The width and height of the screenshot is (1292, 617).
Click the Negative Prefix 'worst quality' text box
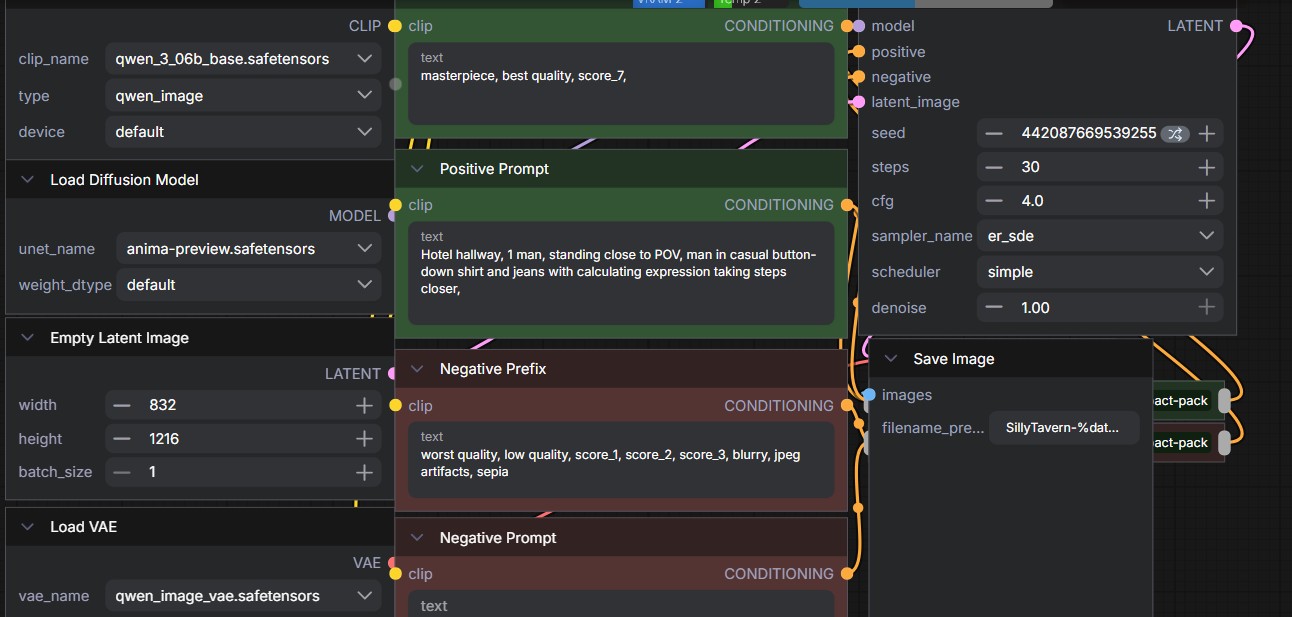click(621, 460)
